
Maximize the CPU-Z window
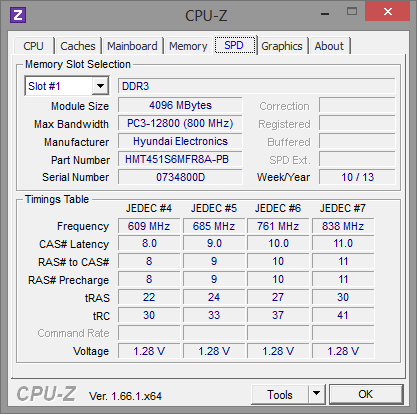click(352, 12)
